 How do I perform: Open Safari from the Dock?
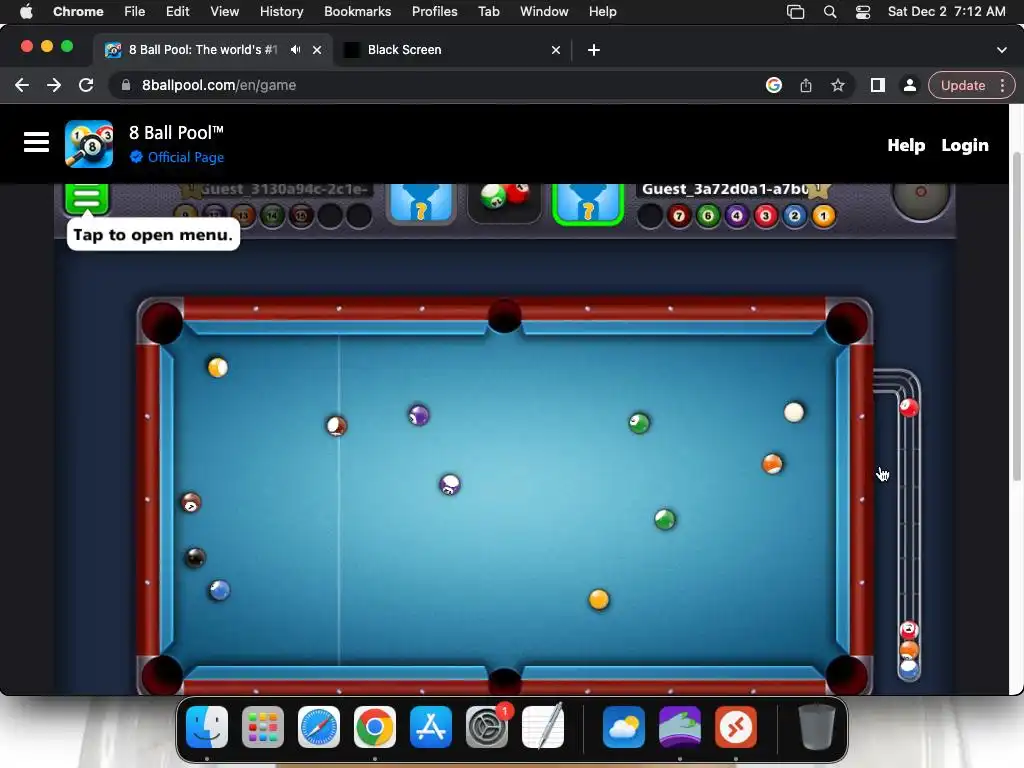[x=319, y=727]
